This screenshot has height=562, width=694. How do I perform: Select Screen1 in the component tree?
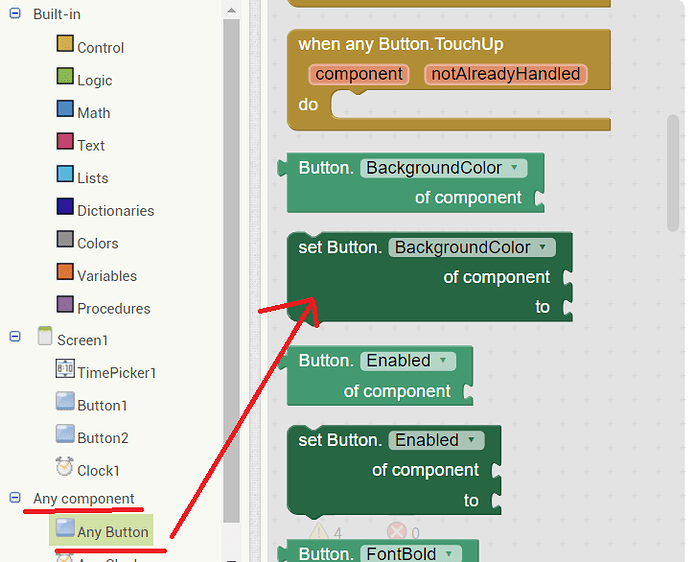(82, 340)
